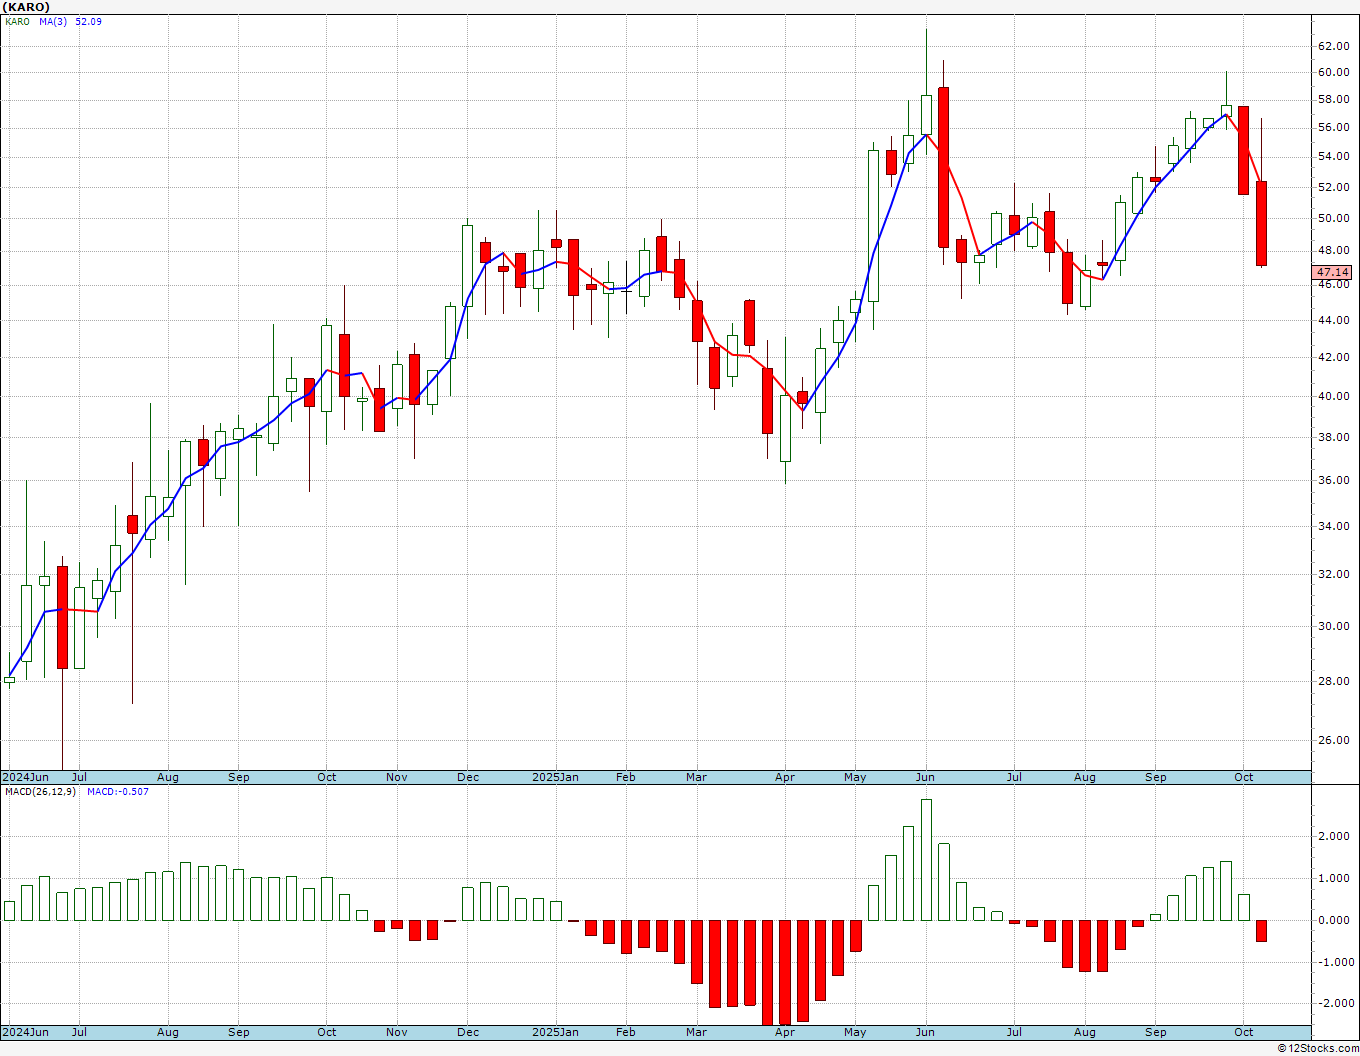Select the 36.00 price axis label
Screen dimensions: 1360x1056
pos(1333,480)
